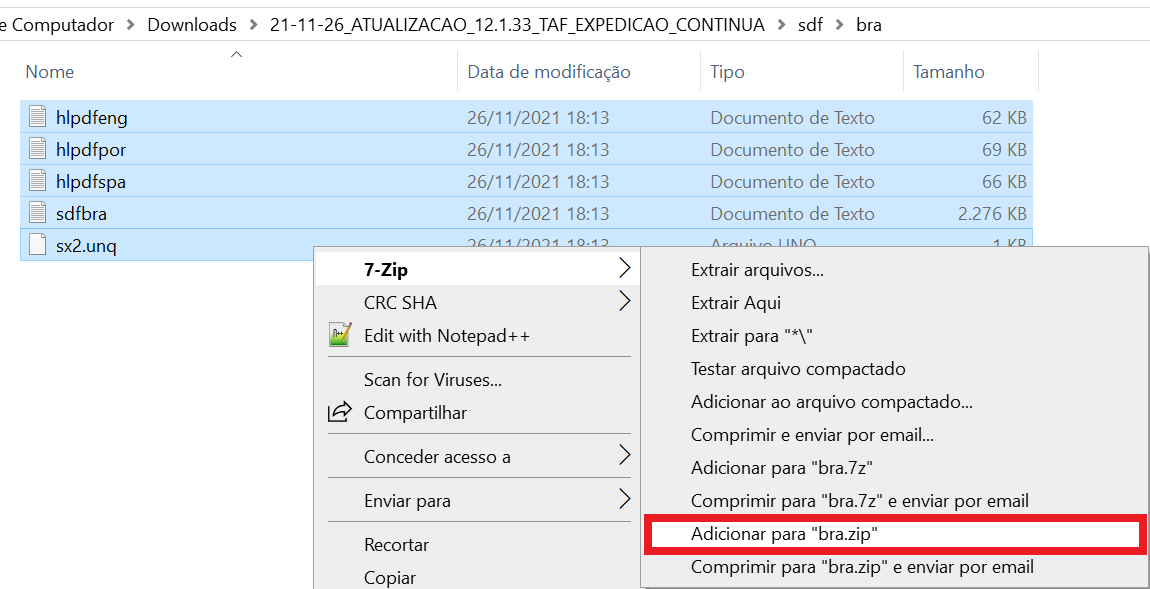Viewport: 1150px width, 589px height.
Task: Select Extrair Aqui option
Action: 894,302
